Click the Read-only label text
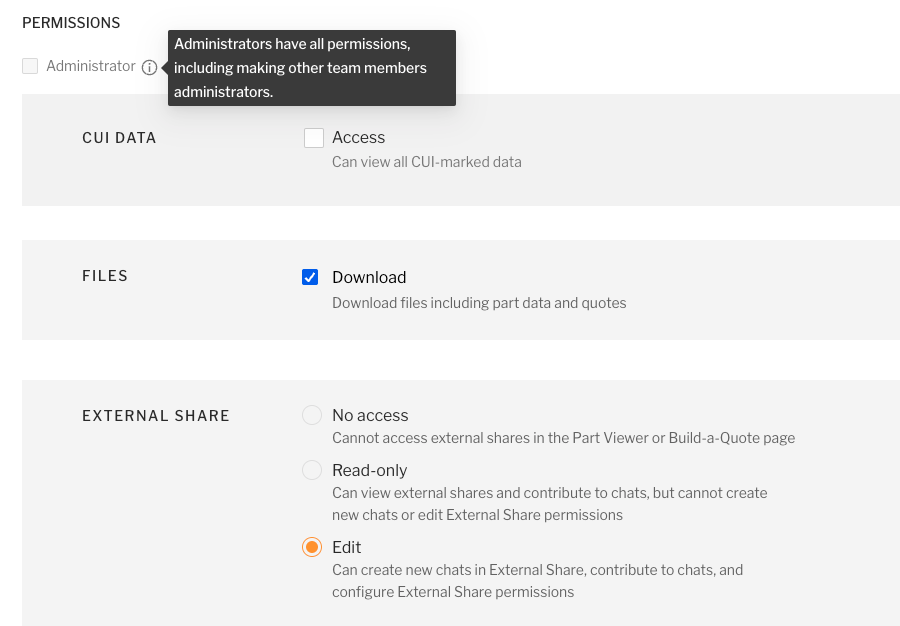Screen dimensions: 900x626 pyautogui.click(x=369, y=470)
